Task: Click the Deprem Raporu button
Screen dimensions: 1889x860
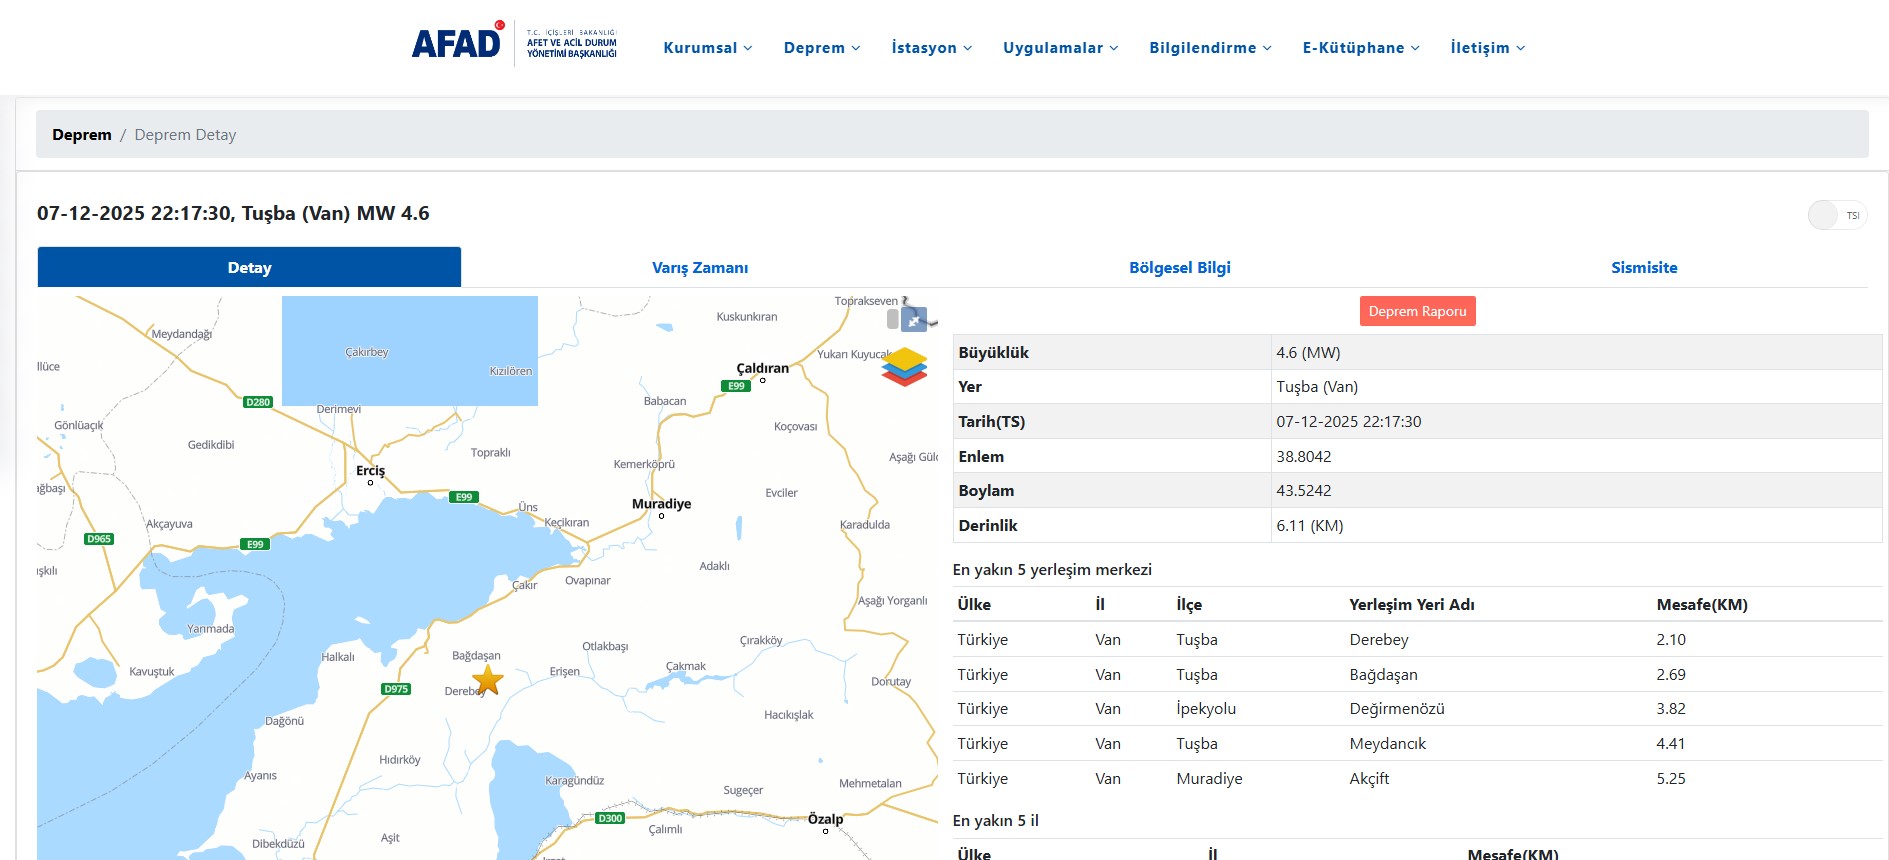Action: (x=1417, y=311)
